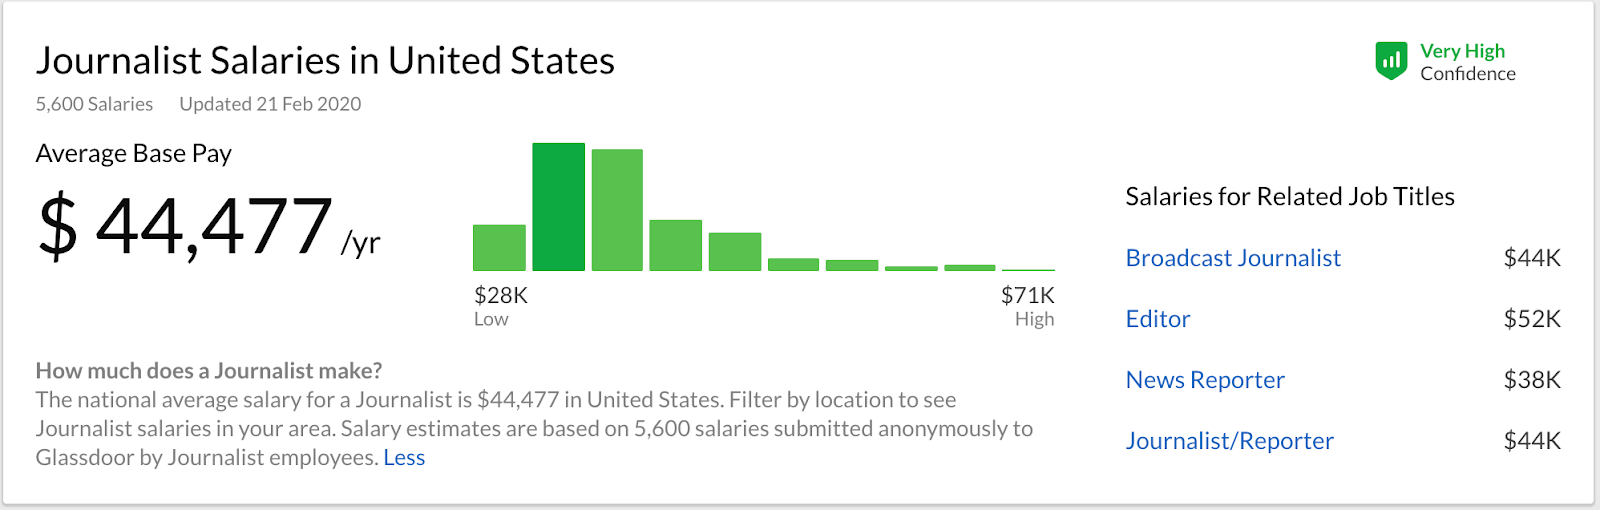Image resolution: width=1600 pixels, height=510 pixels.
Task: Click the $71K High salary label
Action: [x=1028, y=306]
